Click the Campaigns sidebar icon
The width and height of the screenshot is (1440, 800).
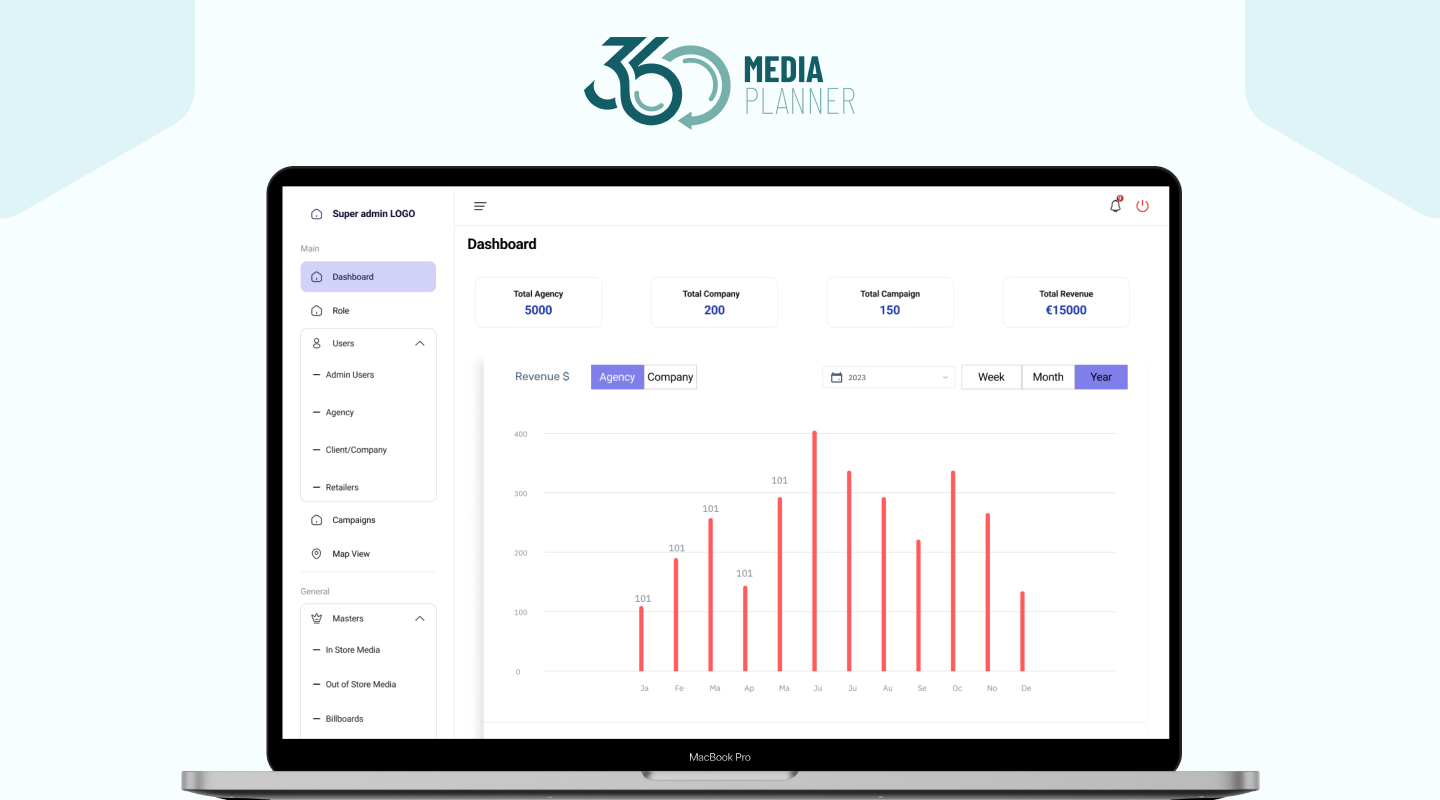pos(316,520)
